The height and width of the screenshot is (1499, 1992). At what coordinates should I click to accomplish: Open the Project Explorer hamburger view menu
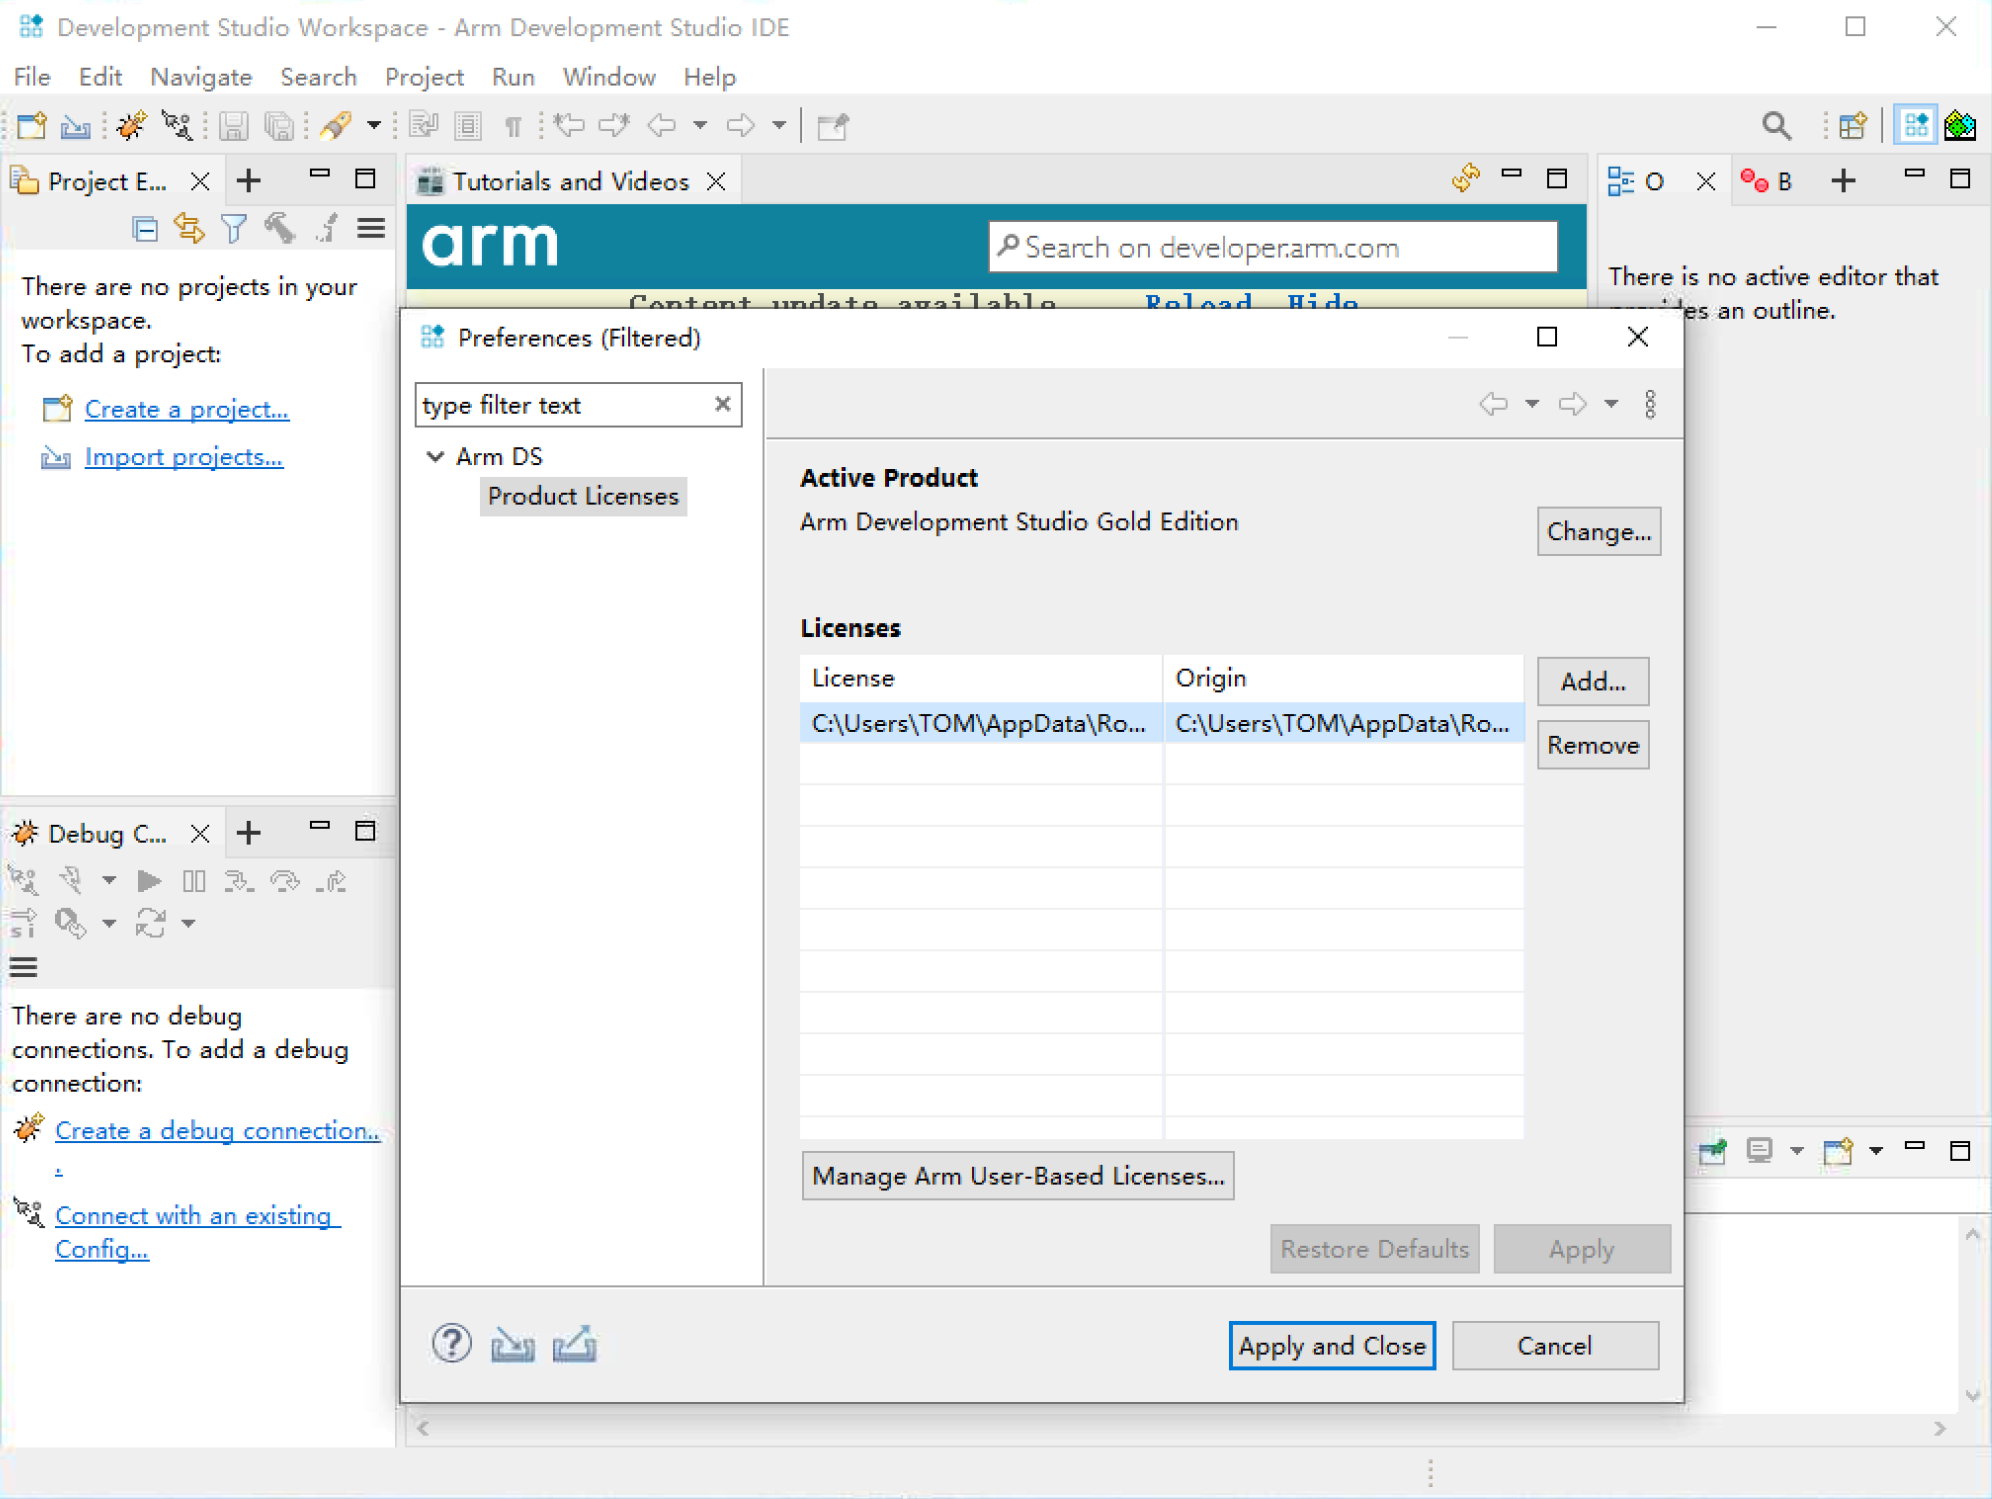point(371,229)
